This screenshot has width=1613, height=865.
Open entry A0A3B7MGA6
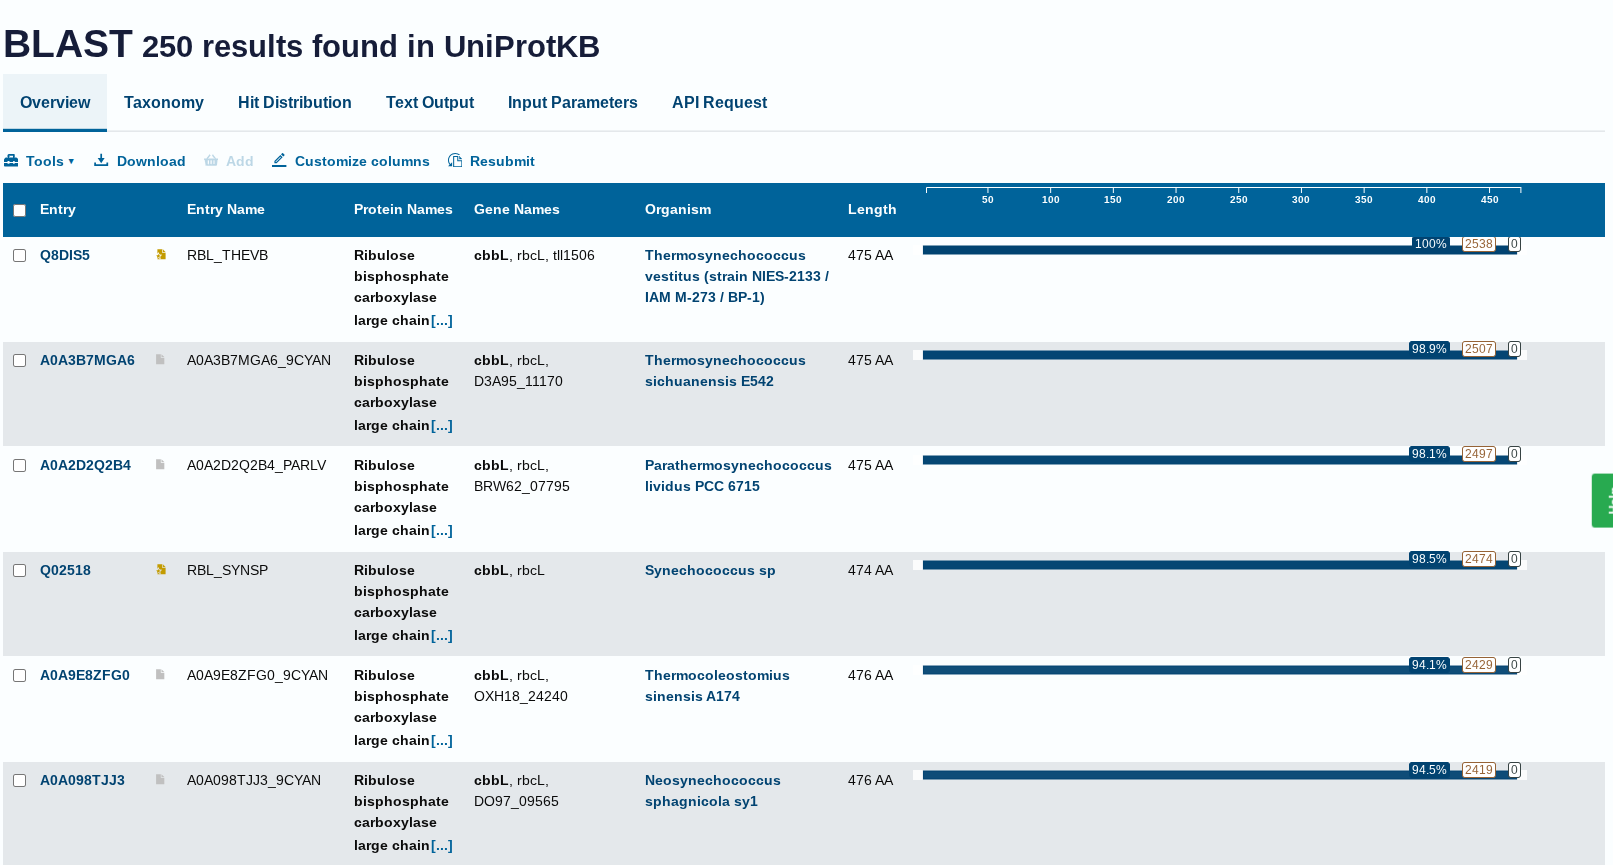tap(87, 360)
